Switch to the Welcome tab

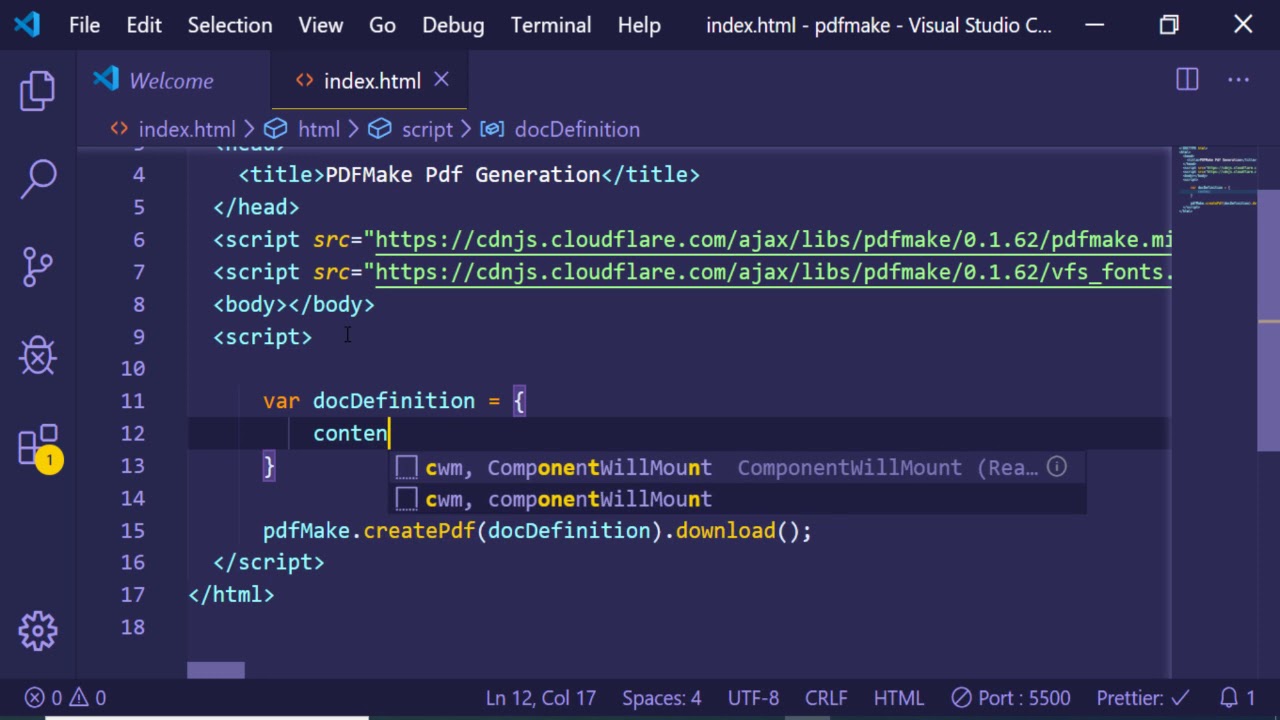click(170, 81)
